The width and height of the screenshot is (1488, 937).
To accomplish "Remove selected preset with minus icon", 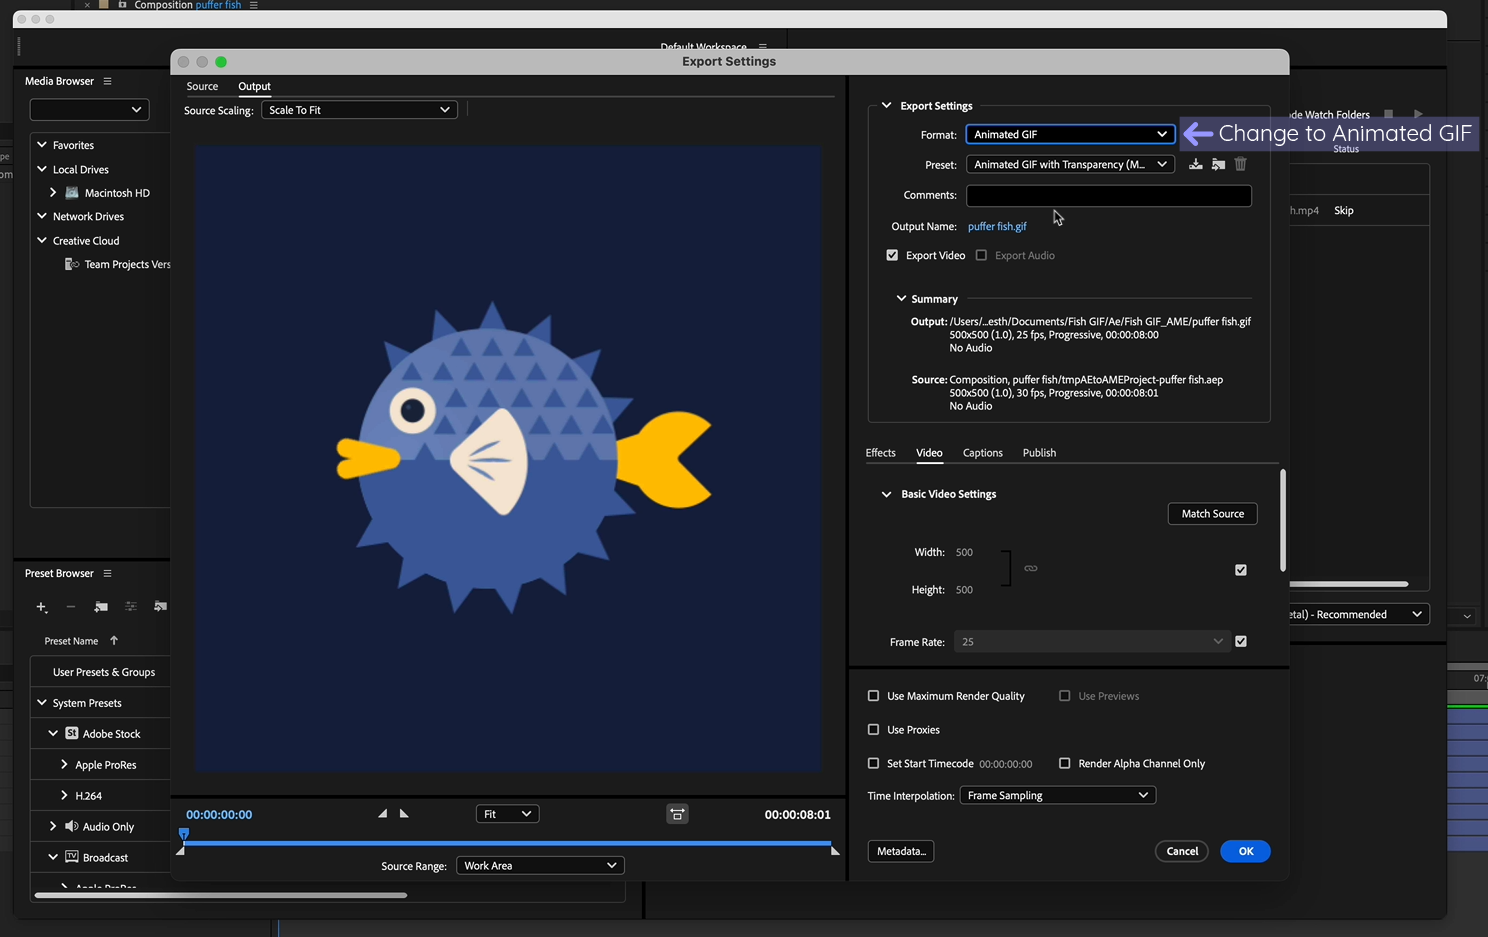I will (x=70, y=607).
